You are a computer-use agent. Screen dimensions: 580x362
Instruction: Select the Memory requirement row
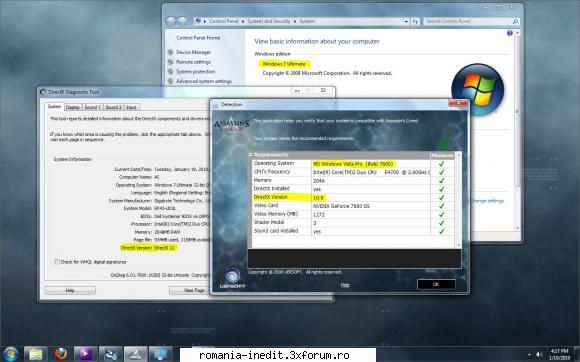353,180
